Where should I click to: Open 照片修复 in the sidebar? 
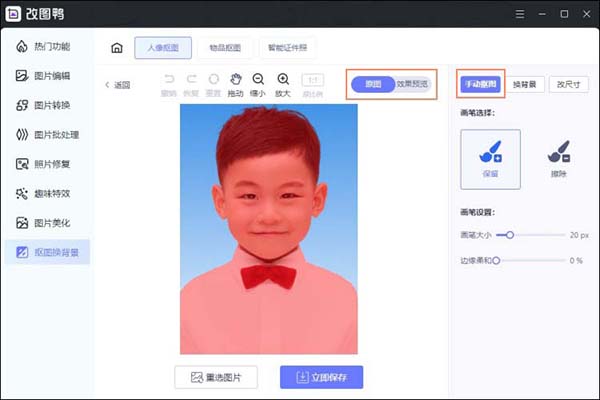tap(50, 163)
